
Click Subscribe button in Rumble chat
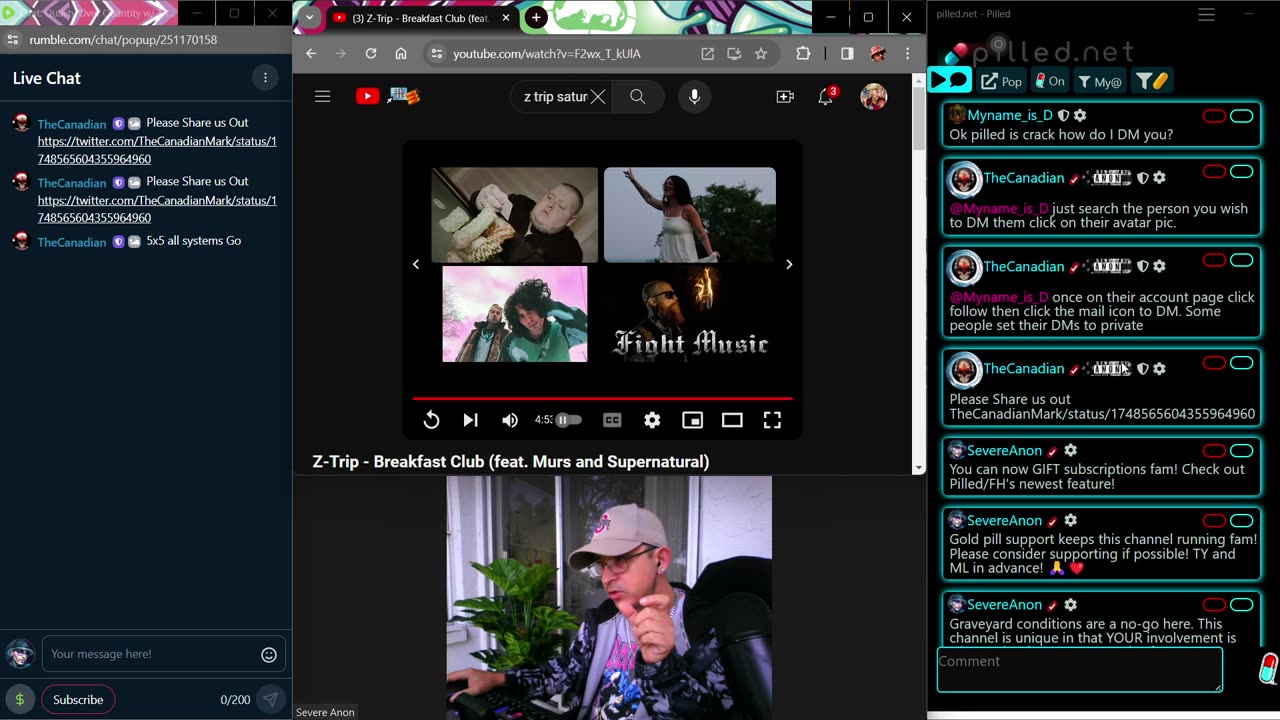pyautogui.click(x=78, y=700)
